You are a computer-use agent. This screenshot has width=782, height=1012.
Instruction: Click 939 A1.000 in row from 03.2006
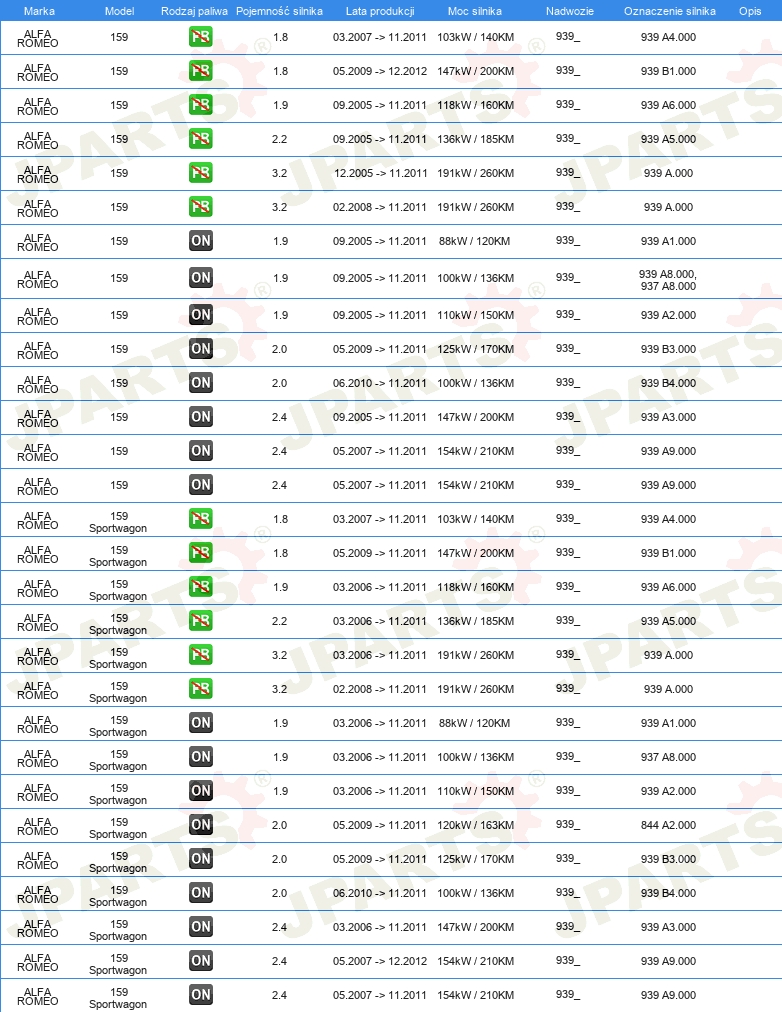668,723
